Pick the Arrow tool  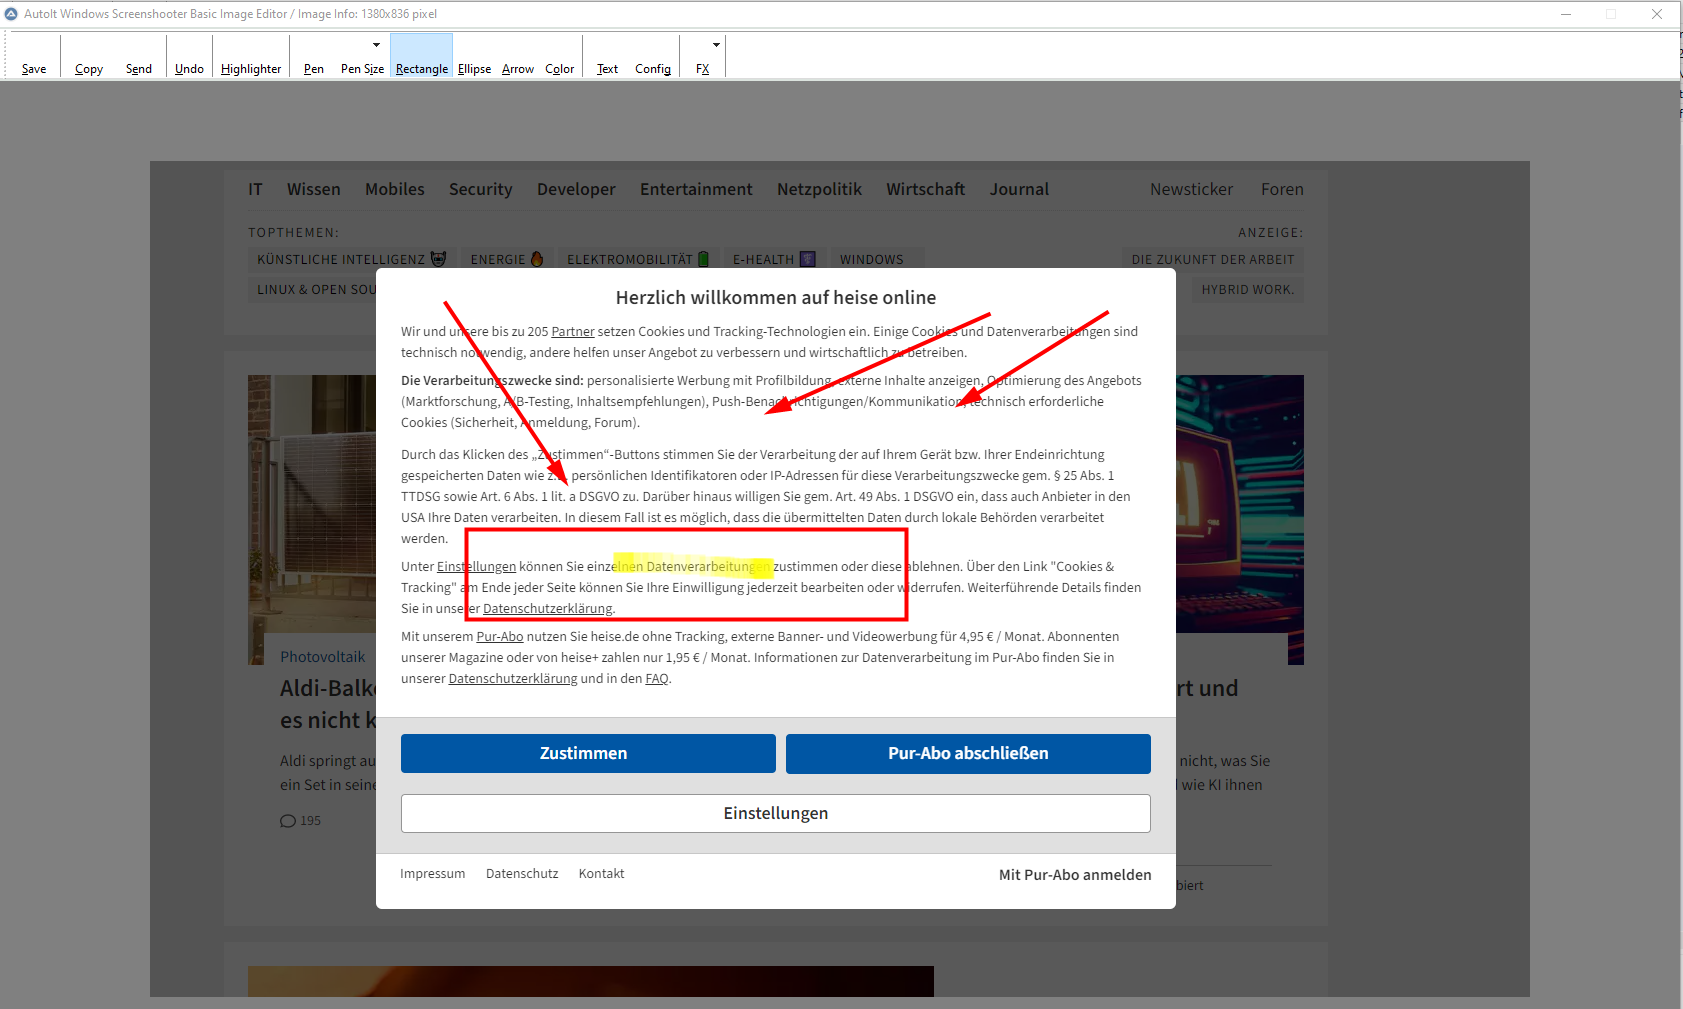[518, 68]
